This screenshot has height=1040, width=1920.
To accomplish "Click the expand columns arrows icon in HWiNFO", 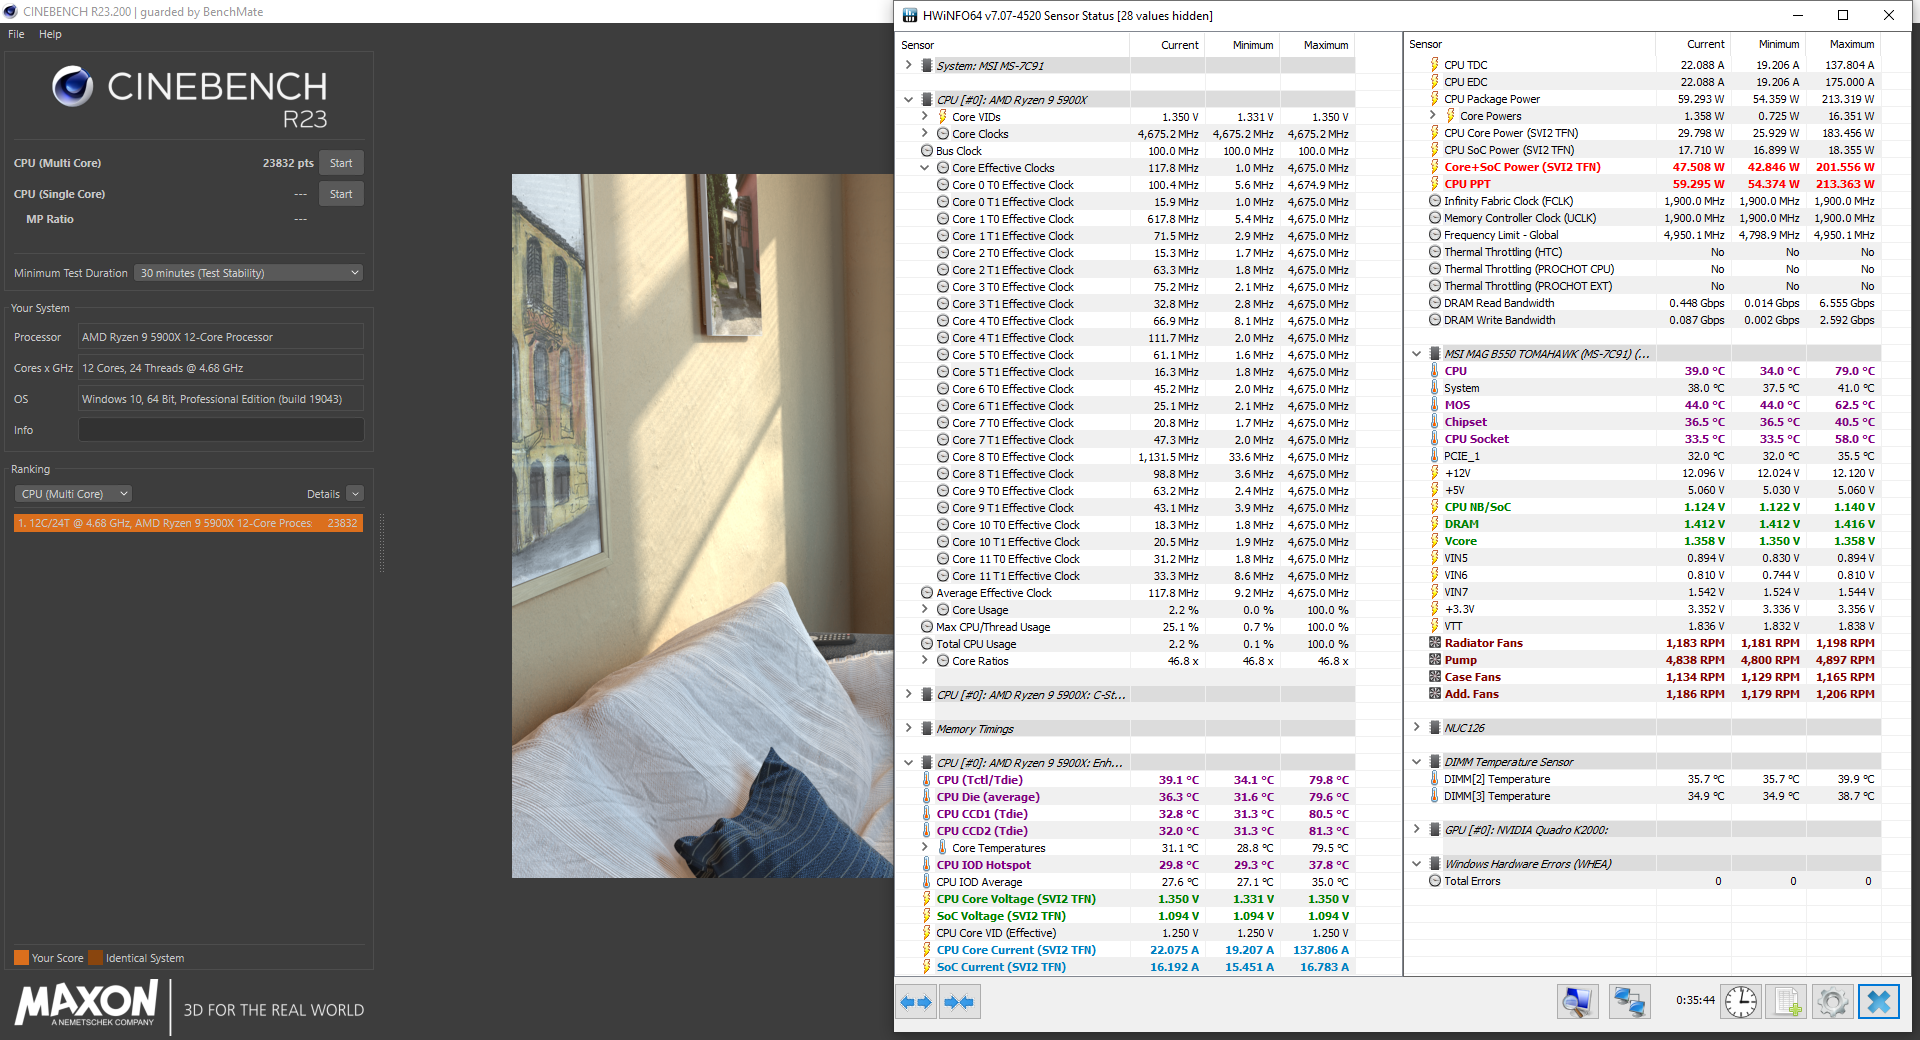I will 916,1002.
